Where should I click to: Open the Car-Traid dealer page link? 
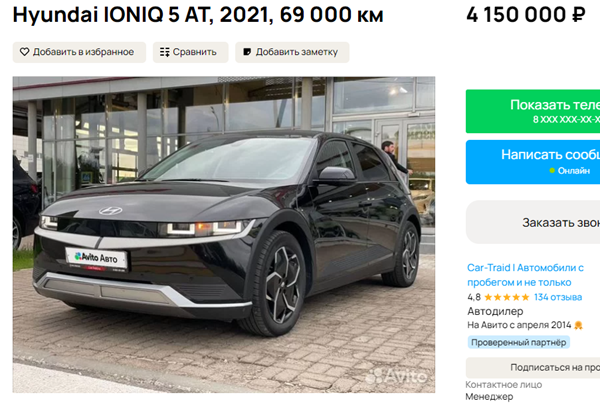tap(525, 275)
